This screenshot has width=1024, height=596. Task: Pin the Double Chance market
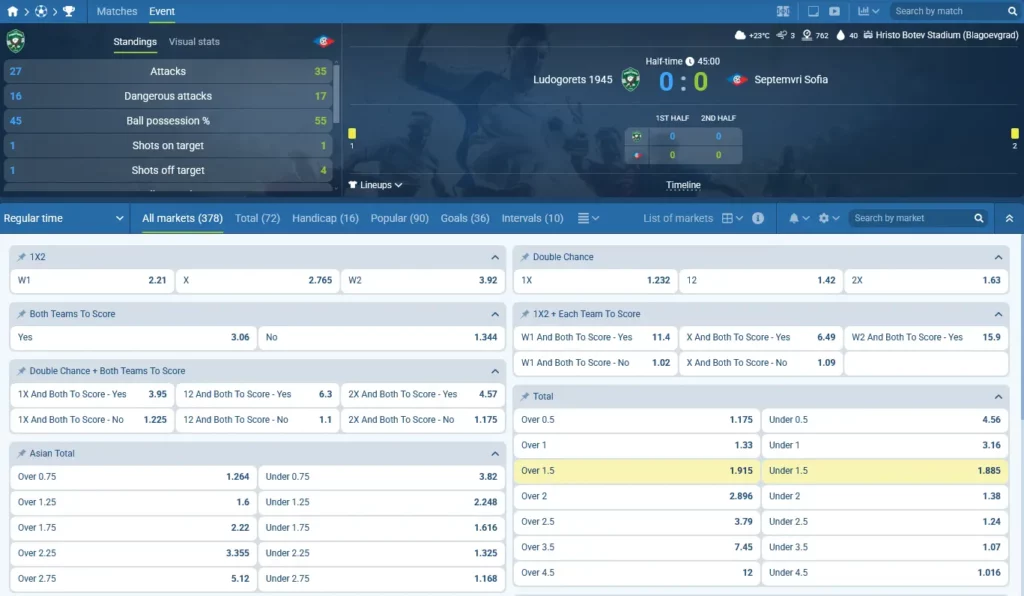pyautogui.click(x=525, y=257)
